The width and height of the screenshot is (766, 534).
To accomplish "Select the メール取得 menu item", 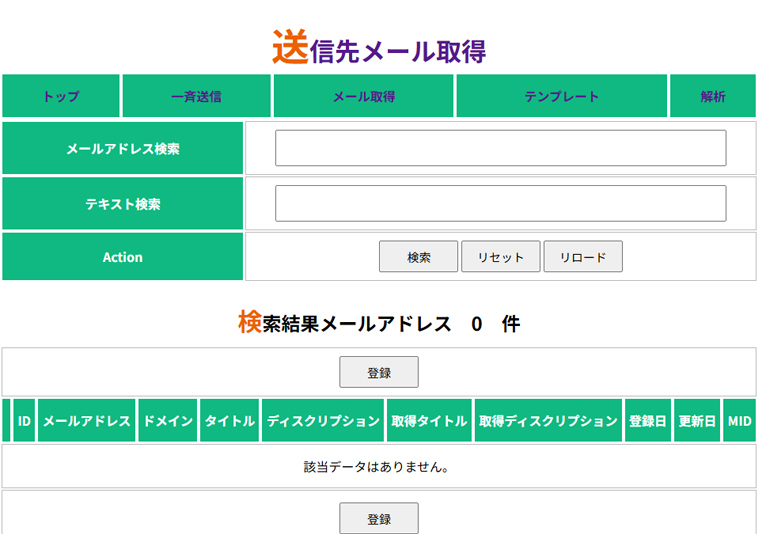I will click(364, 97).
